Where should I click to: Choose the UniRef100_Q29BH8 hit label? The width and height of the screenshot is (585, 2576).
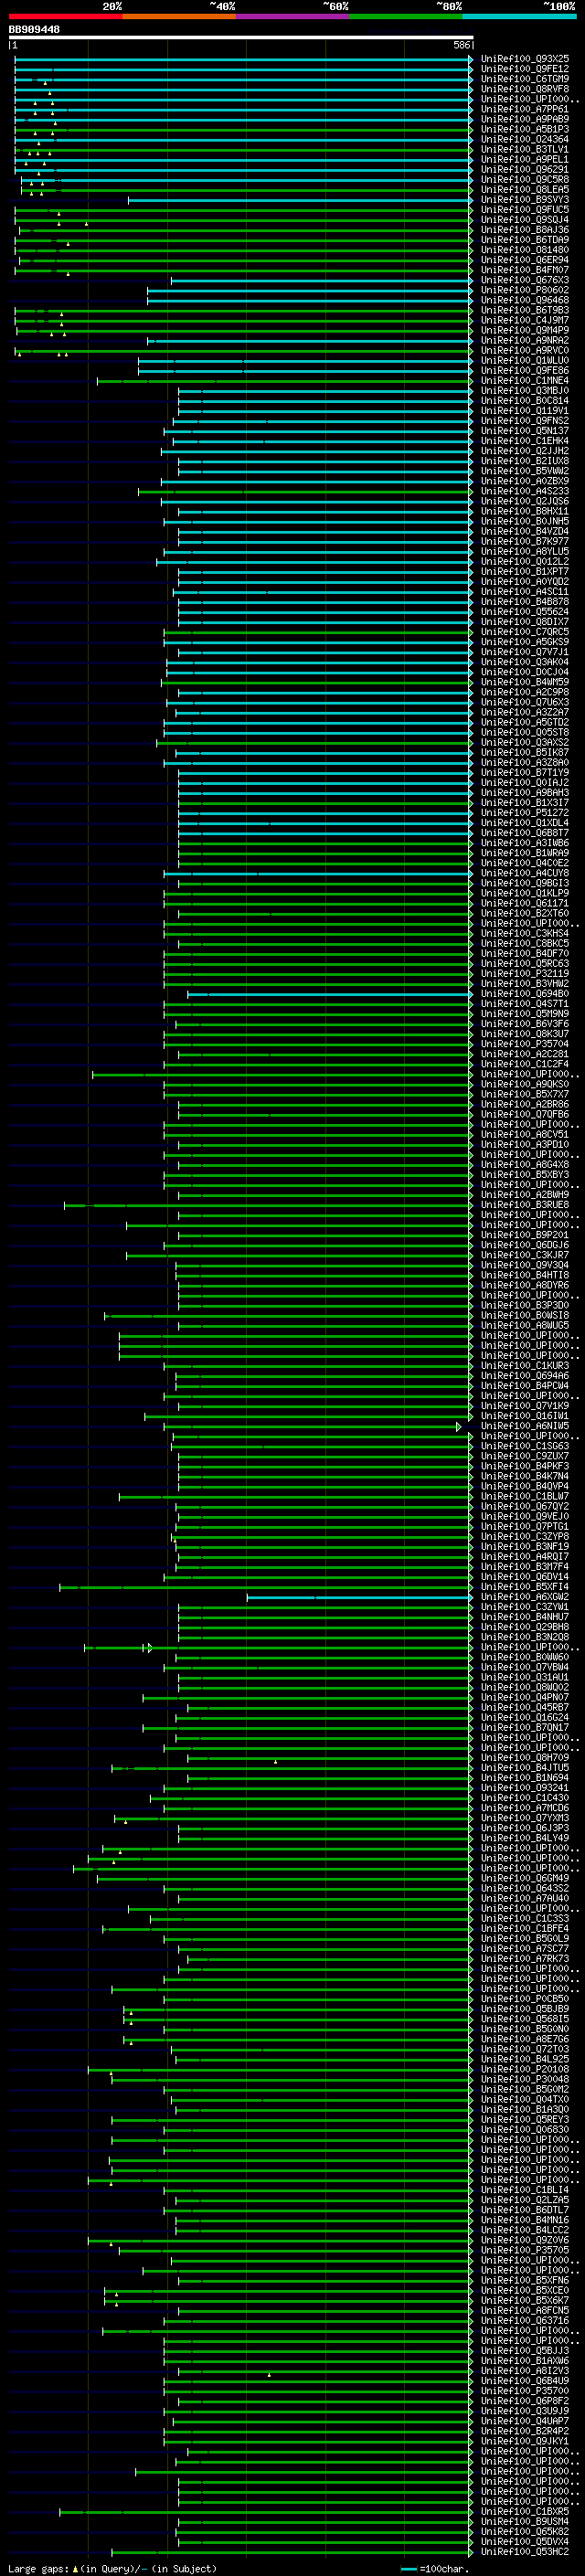(x=525, y=1627)
